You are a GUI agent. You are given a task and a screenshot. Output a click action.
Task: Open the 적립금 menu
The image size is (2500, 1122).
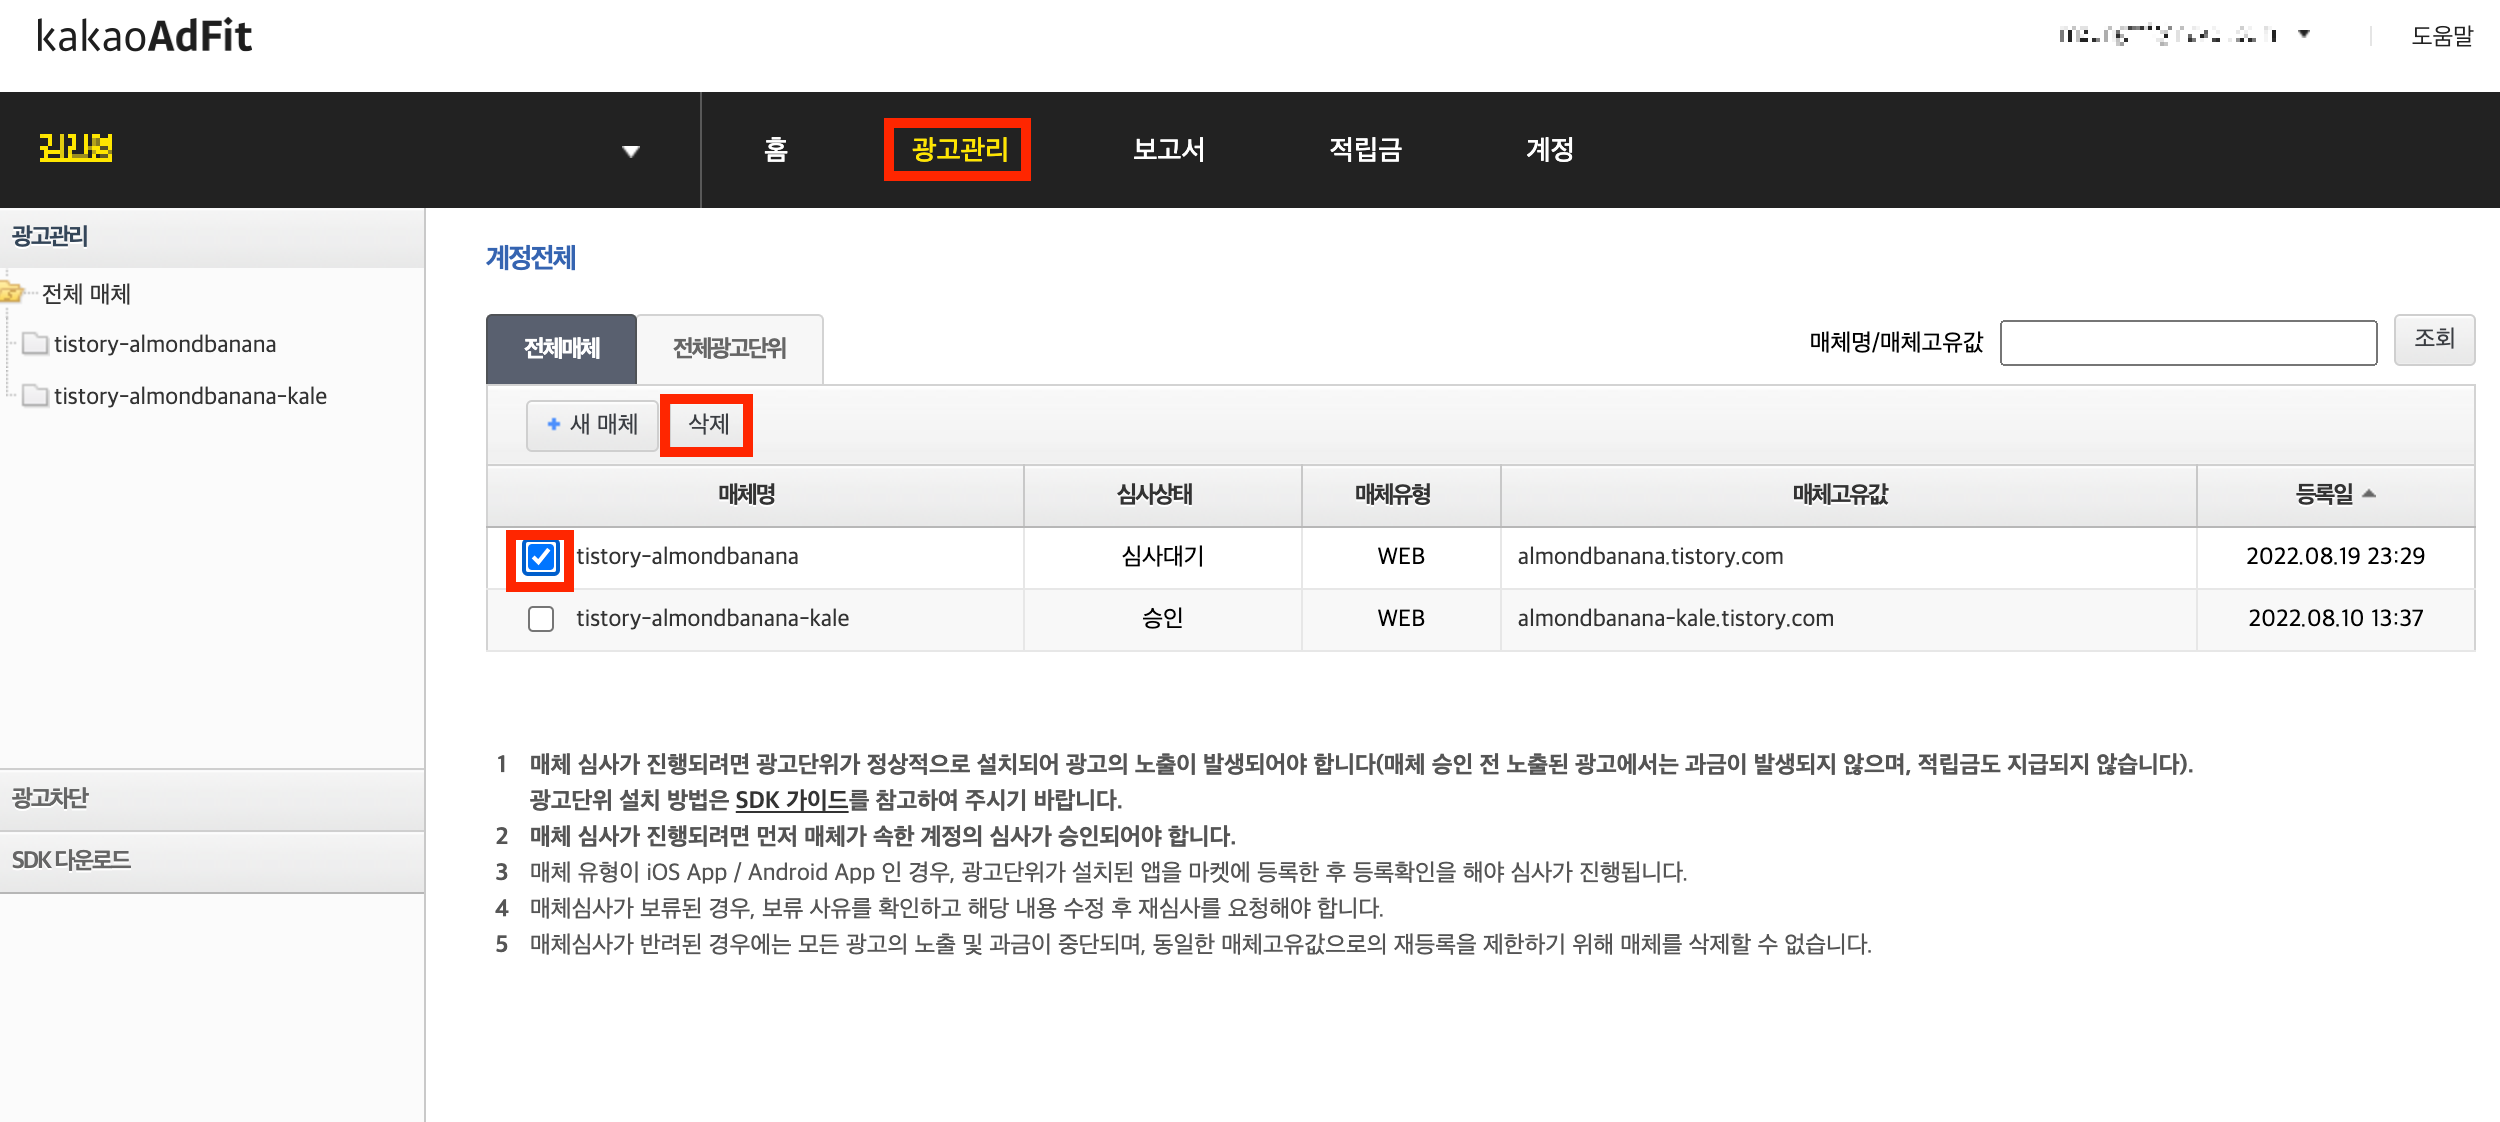[1365, 150]
